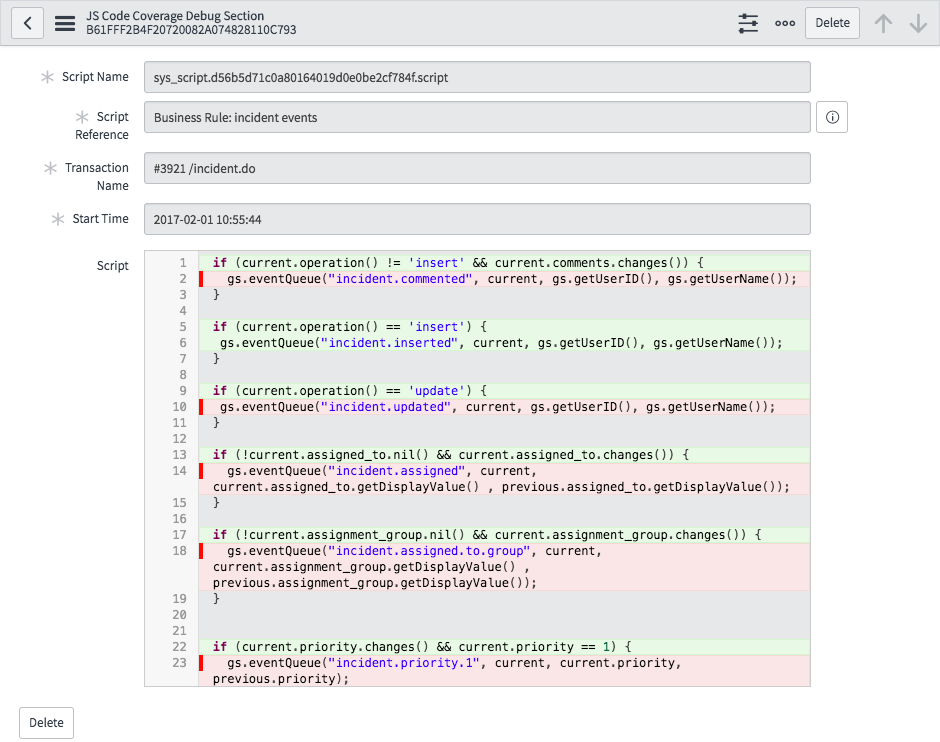Go to previous record with up arrow

pyautogui.click(x=883, y=23)
